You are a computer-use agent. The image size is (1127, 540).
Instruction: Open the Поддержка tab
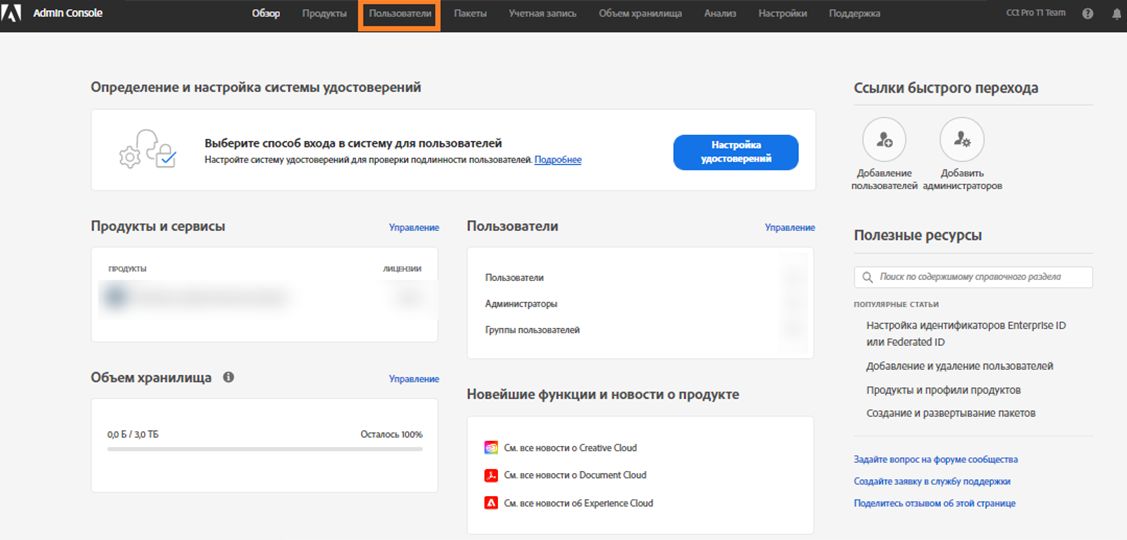coord(854,14)
